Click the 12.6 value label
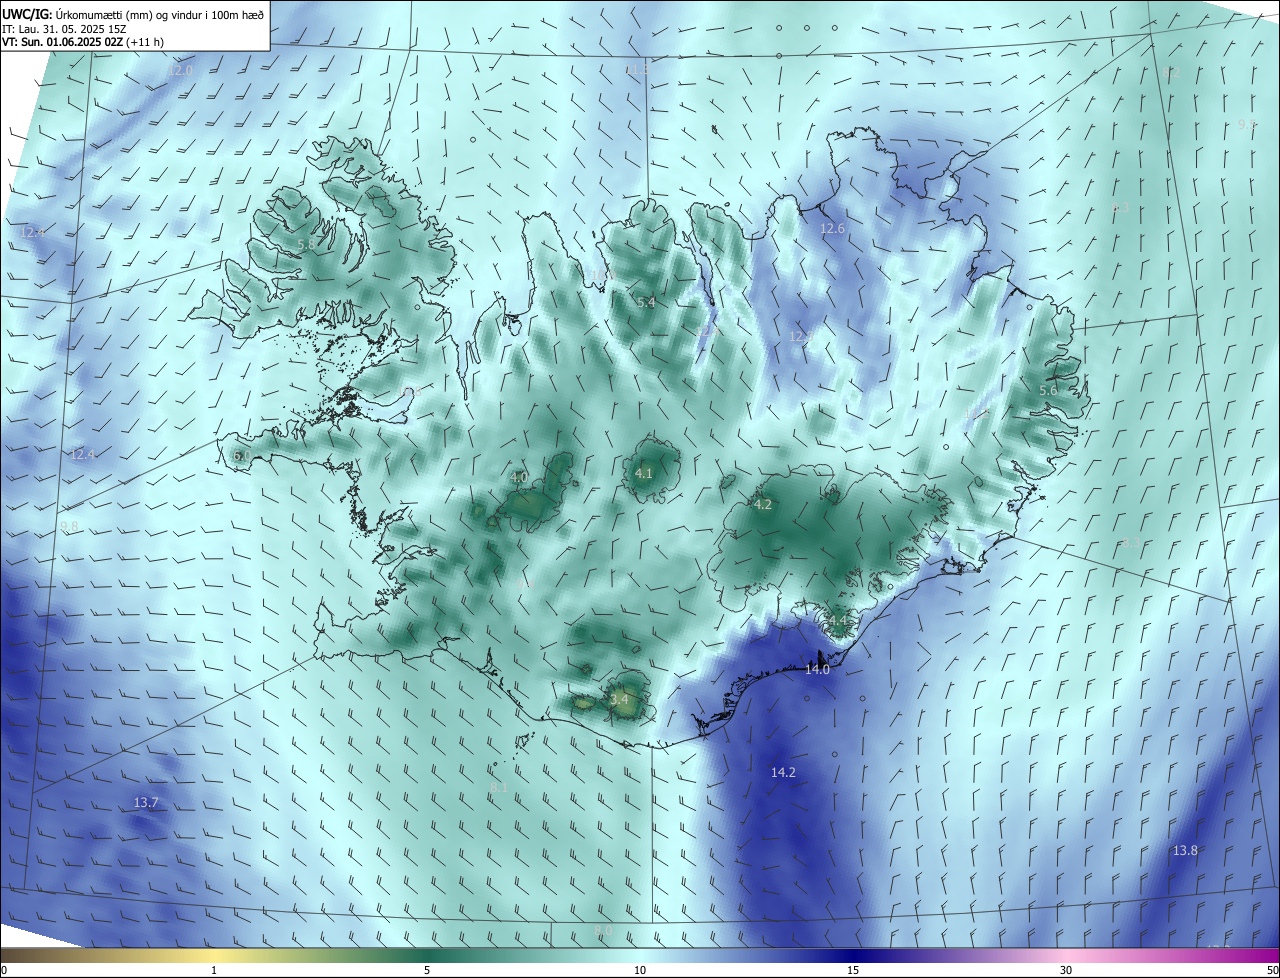This screenshot has height=978, width=1280. [832, 229]
